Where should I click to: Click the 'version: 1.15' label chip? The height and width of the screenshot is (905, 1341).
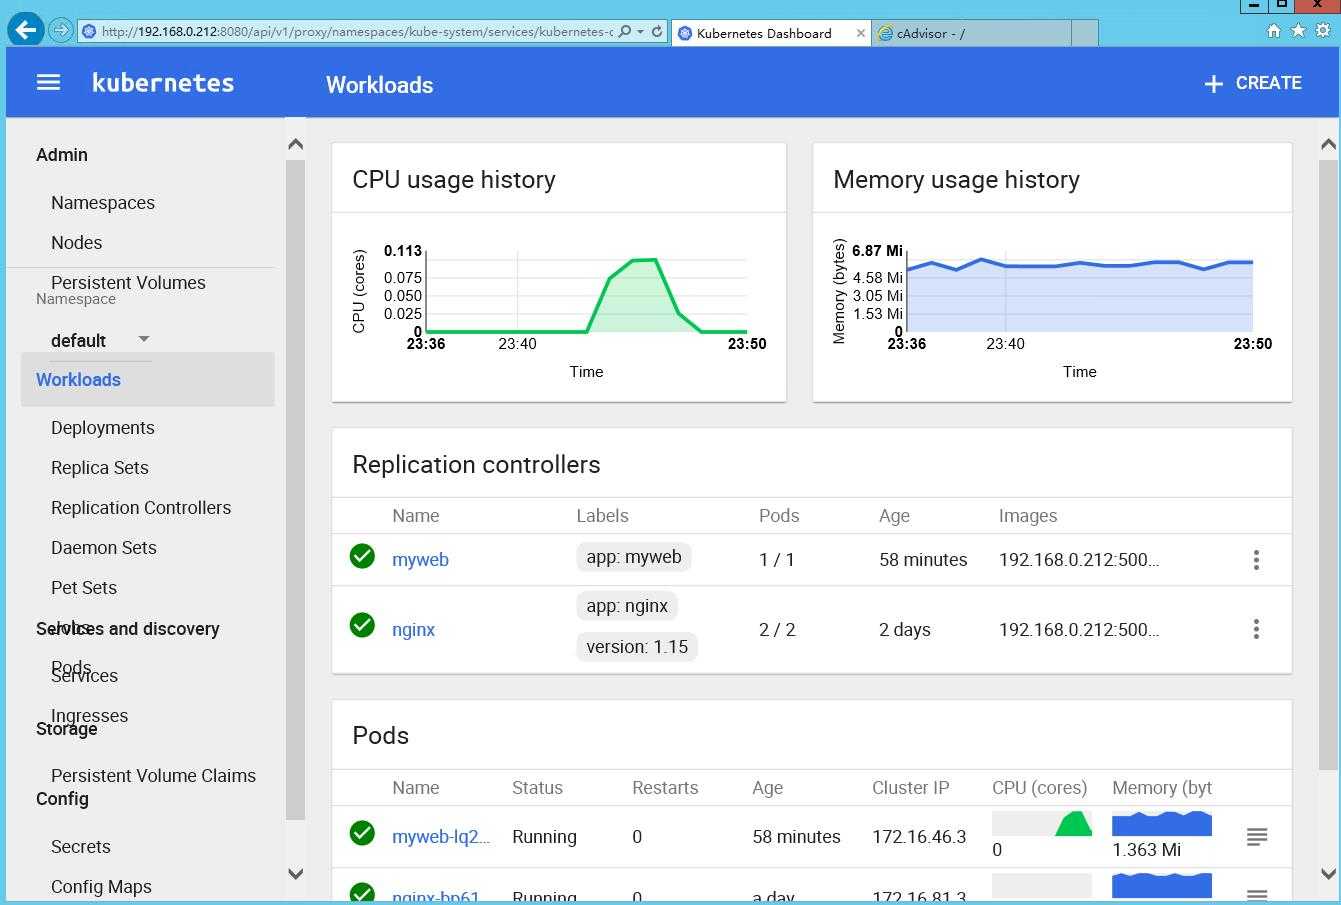(637, 647)
